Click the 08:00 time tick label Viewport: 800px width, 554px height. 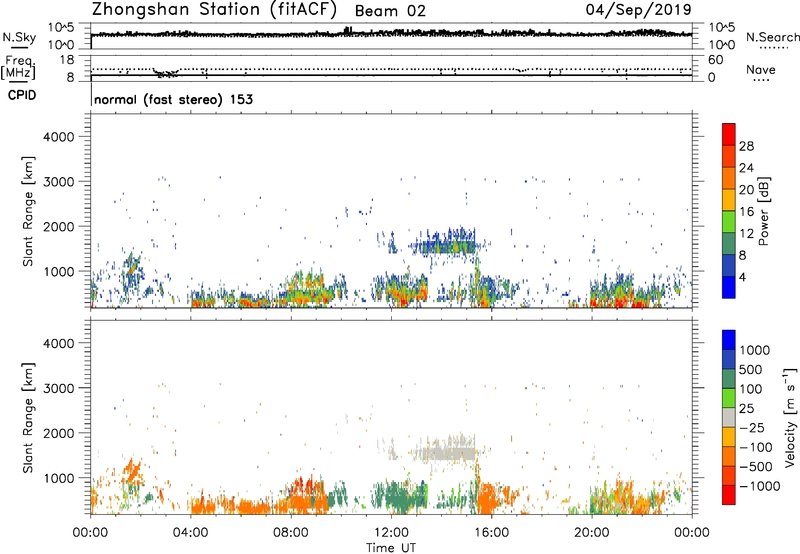[x=291, y=533]
